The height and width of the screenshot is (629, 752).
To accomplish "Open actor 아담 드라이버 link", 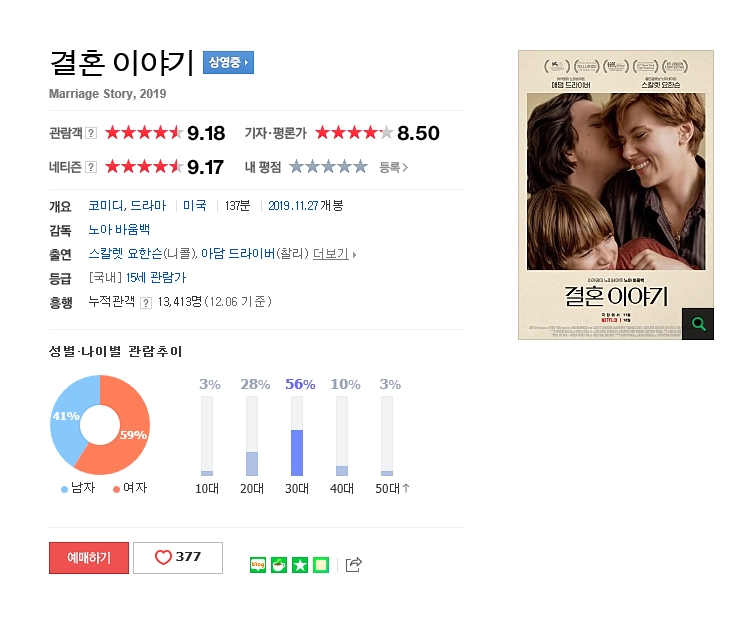I will 238,254.
